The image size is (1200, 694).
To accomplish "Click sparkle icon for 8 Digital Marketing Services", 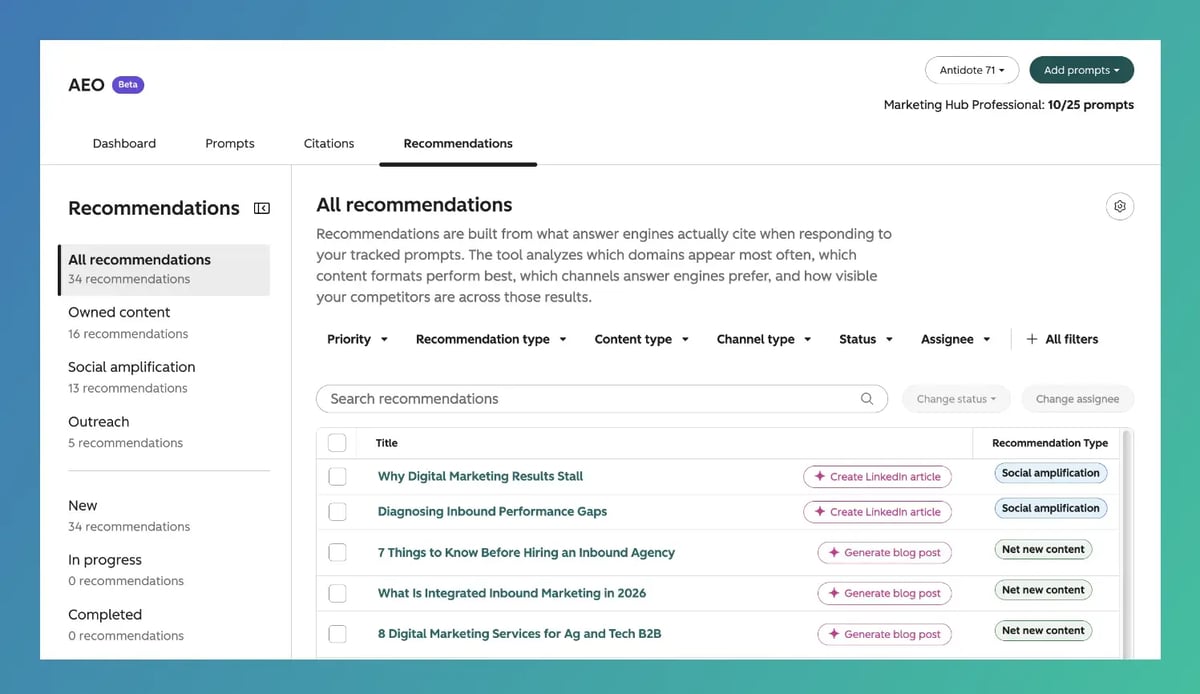I will tap(834, 634).
